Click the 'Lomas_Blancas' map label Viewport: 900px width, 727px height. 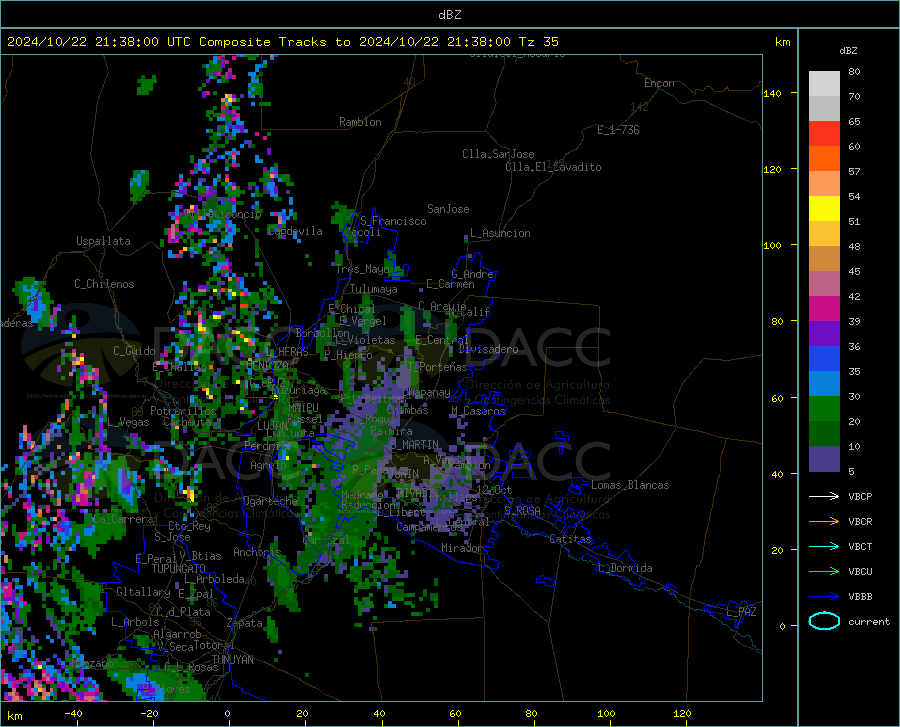(x=630, y=485)
